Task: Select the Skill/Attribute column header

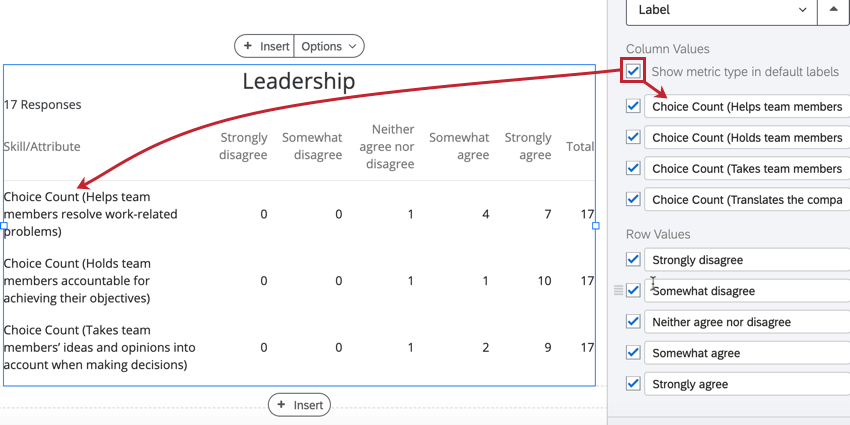Action: coord(42,146)
